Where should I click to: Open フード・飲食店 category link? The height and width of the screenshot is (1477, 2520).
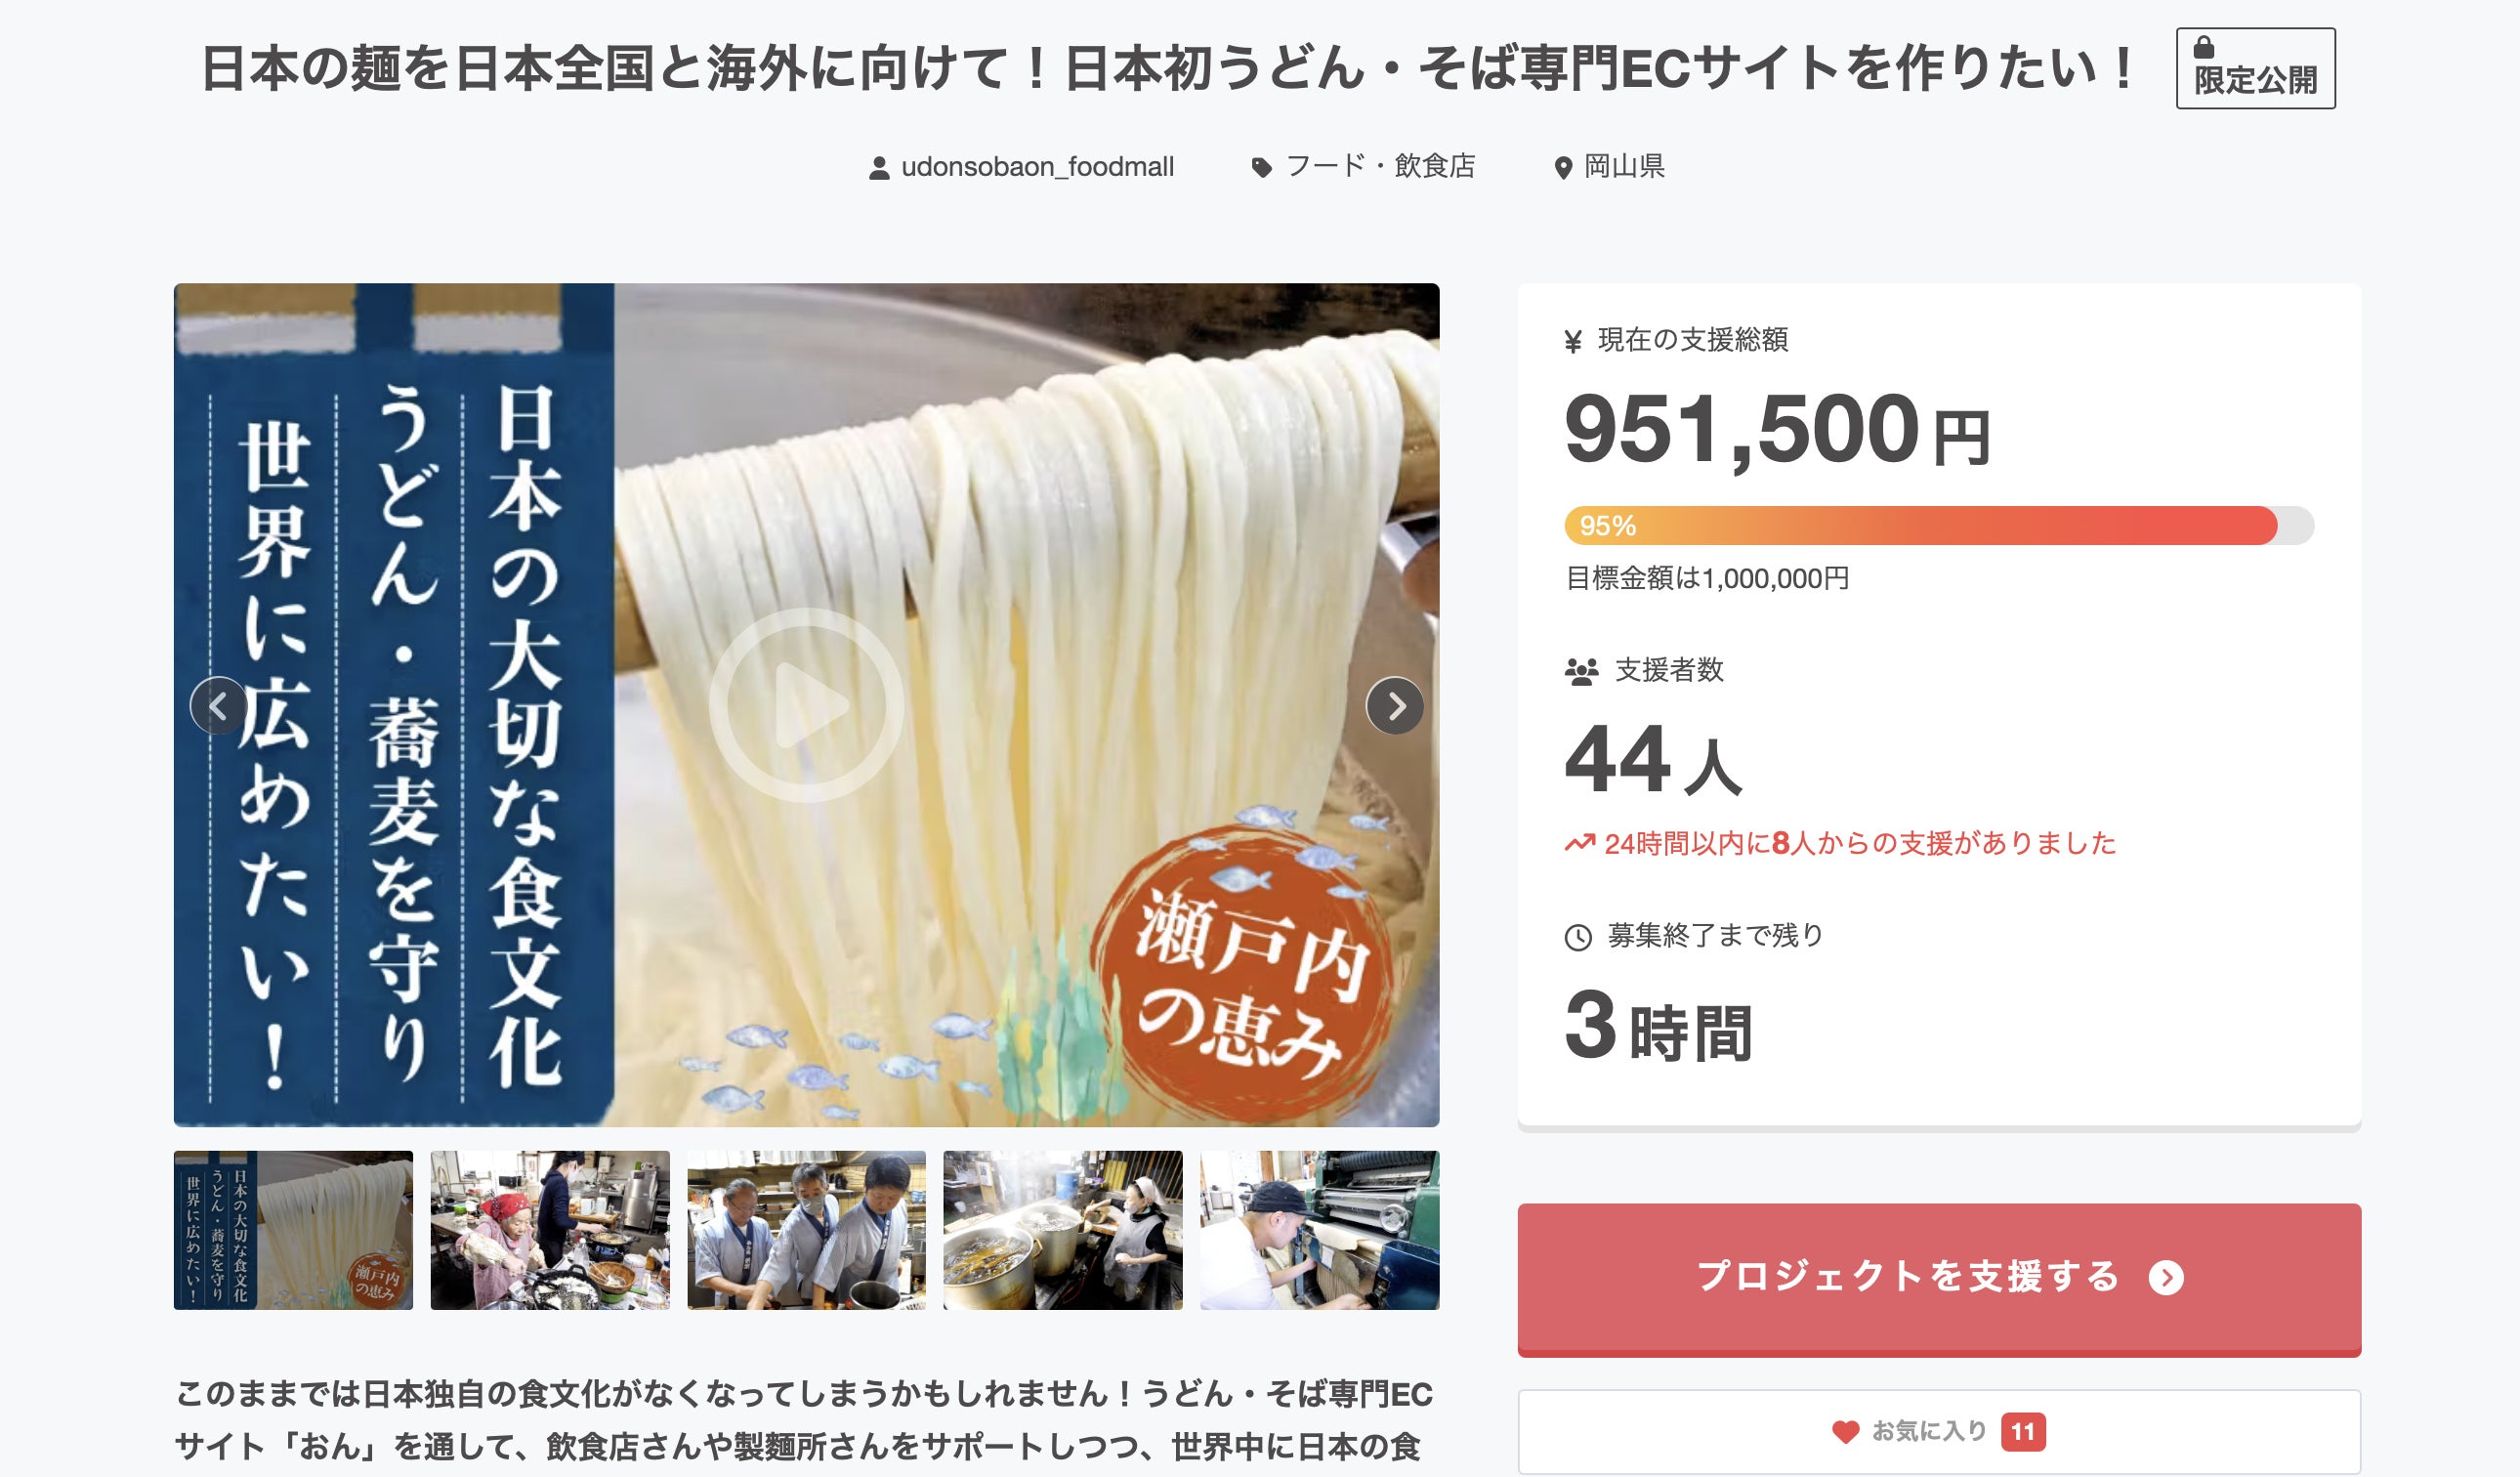coord(1380,166)
